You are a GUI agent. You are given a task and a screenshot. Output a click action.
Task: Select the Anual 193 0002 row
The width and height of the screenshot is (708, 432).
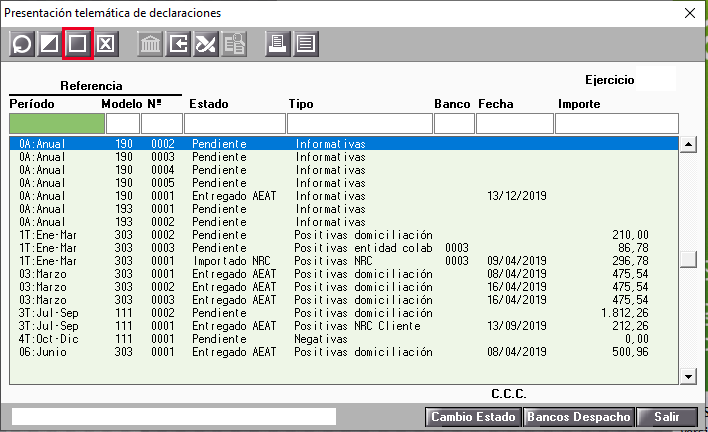[x=344, y=222]
